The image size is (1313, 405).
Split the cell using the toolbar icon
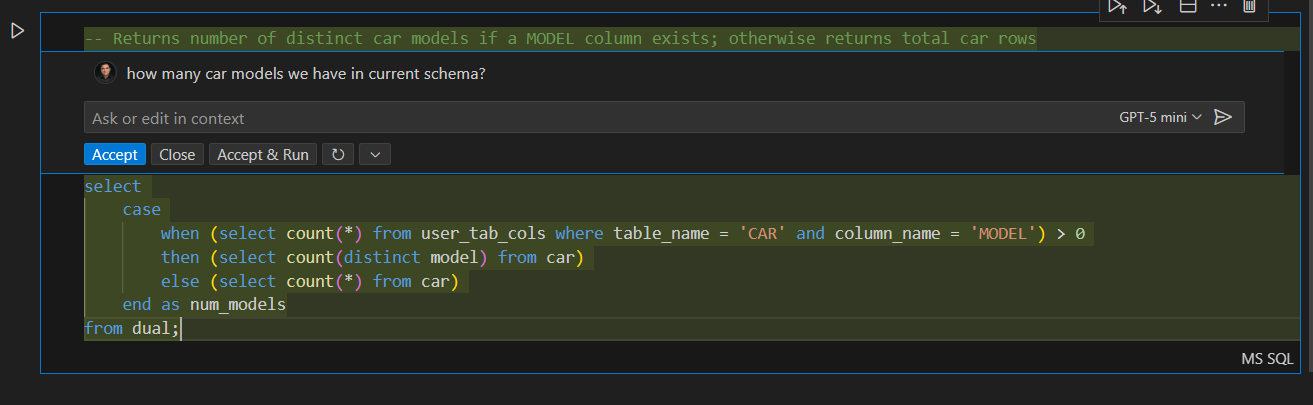pyautogui.click(x=1188, y=7)
